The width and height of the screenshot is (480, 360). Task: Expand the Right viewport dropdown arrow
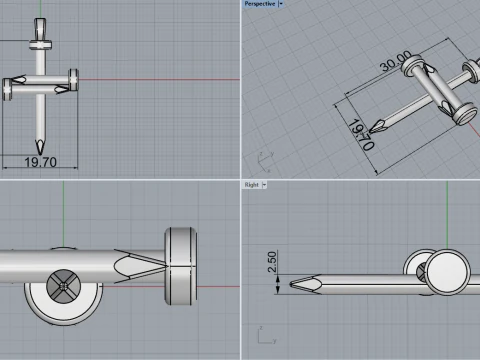coord(264,185)
